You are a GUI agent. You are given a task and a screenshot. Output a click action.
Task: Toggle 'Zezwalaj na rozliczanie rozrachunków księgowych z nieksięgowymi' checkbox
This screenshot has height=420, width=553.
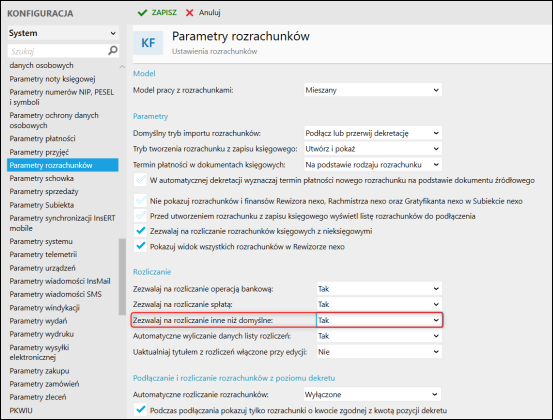tap(141, 231)
